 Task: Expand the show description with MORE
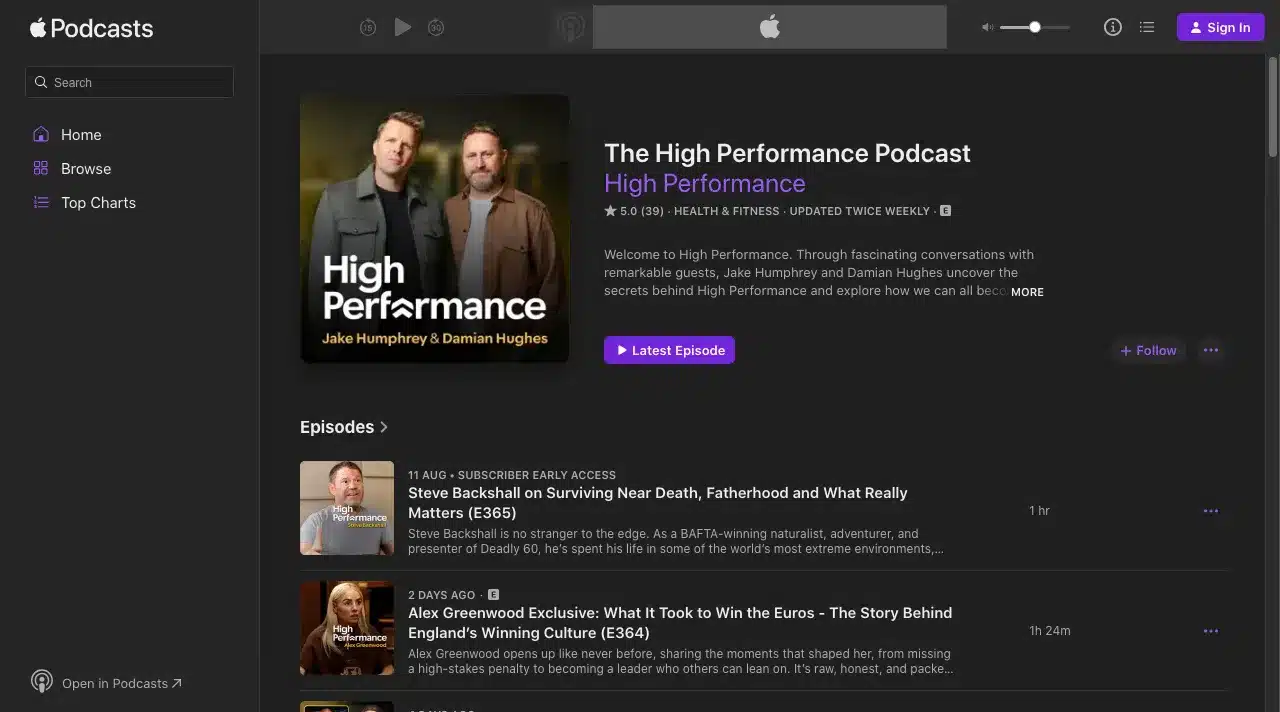(1027, 292)
